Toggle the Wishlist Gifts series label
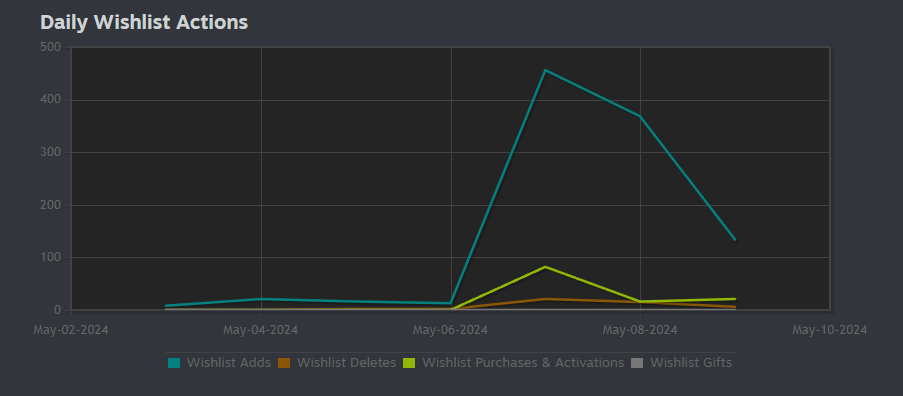This screenshot has width=903, height=396. point(691,363)
